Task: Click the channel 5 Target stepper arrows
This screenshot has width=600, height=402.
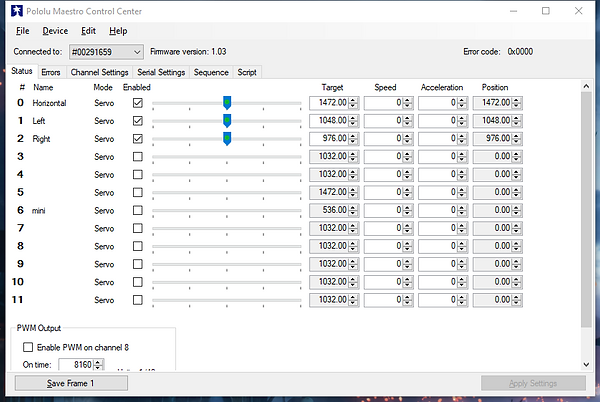Action: tap(353, 192)
